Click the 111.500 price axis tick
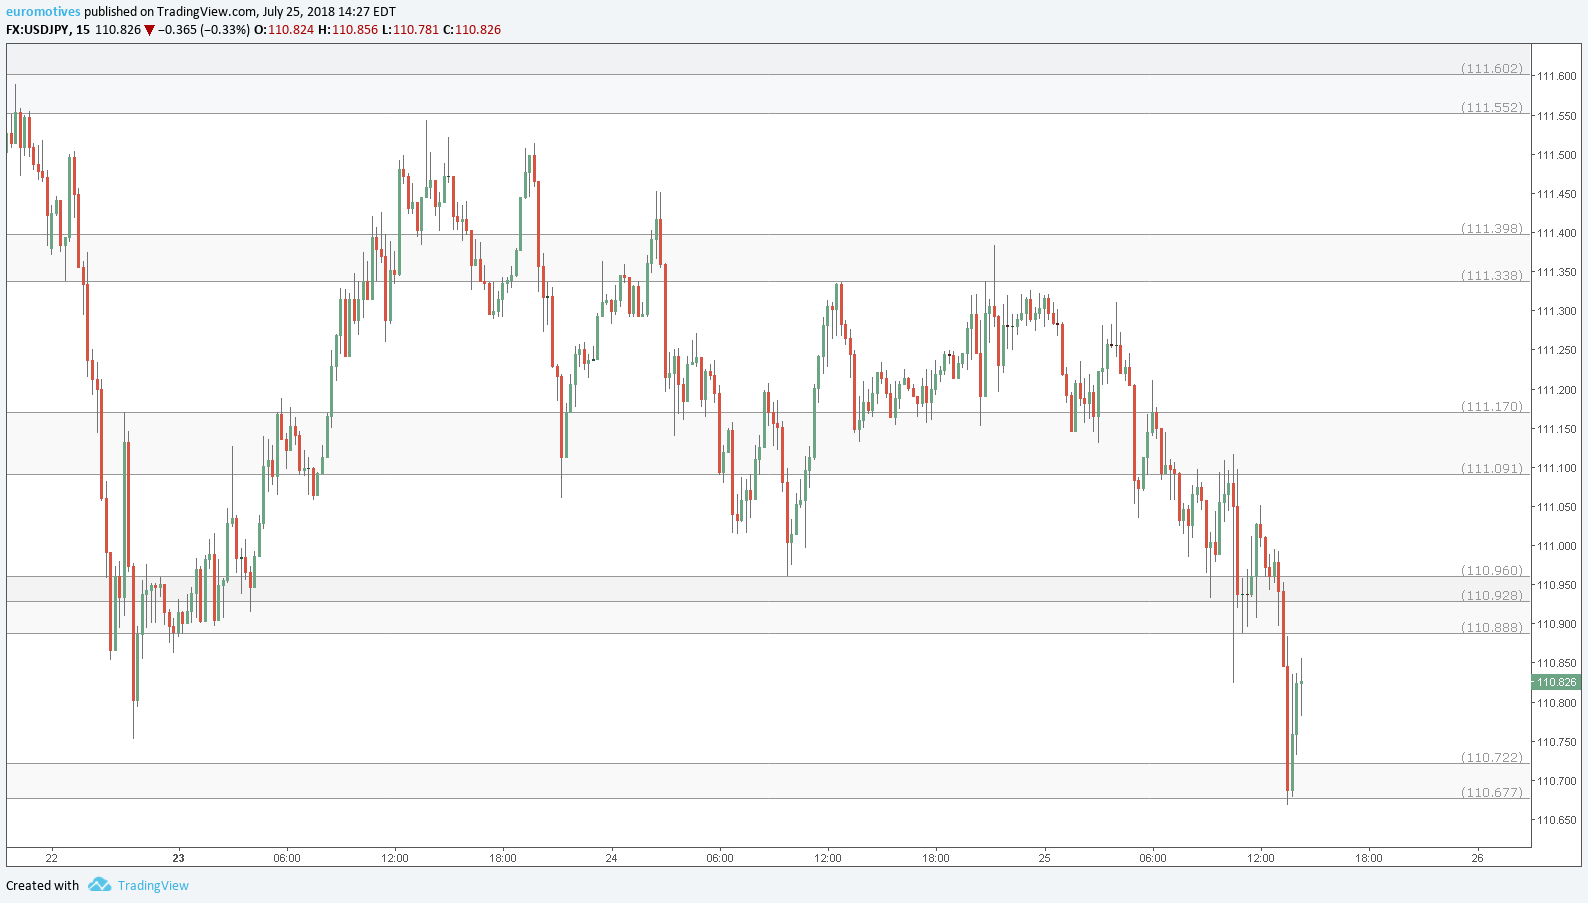This screenshot has height=903, width=1588. (x=1556, y=155)
